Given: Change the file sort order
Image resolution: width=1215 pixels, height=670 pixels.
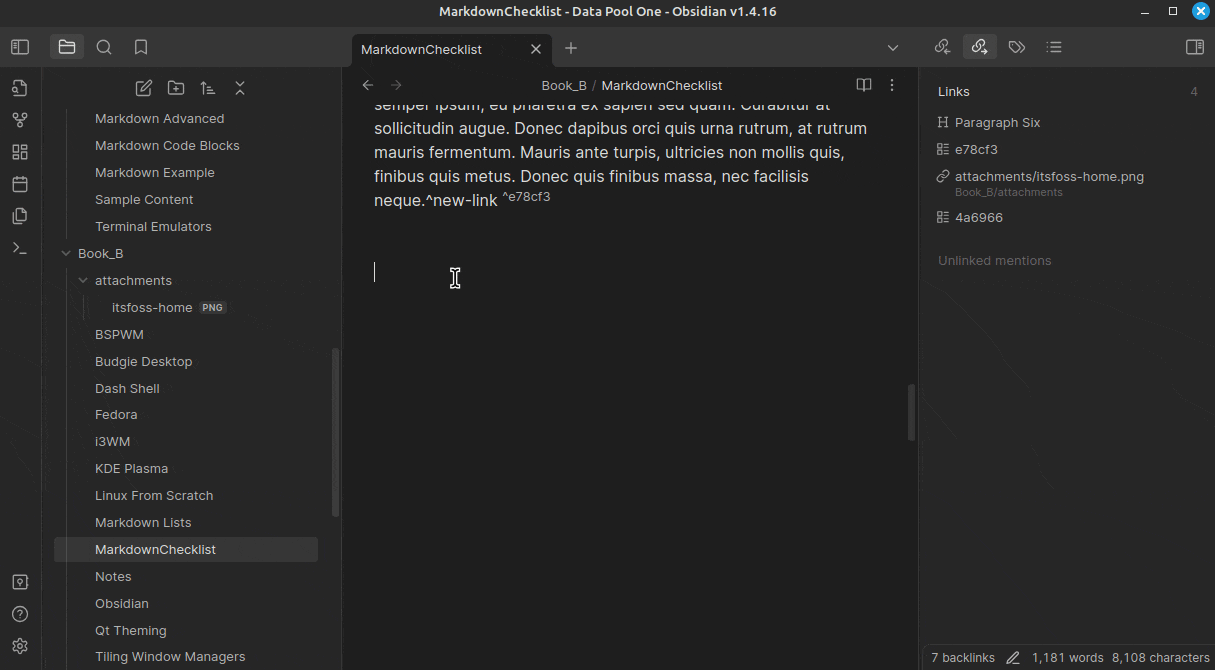Looking at the screenshot, I should click(x=208, y=88).
